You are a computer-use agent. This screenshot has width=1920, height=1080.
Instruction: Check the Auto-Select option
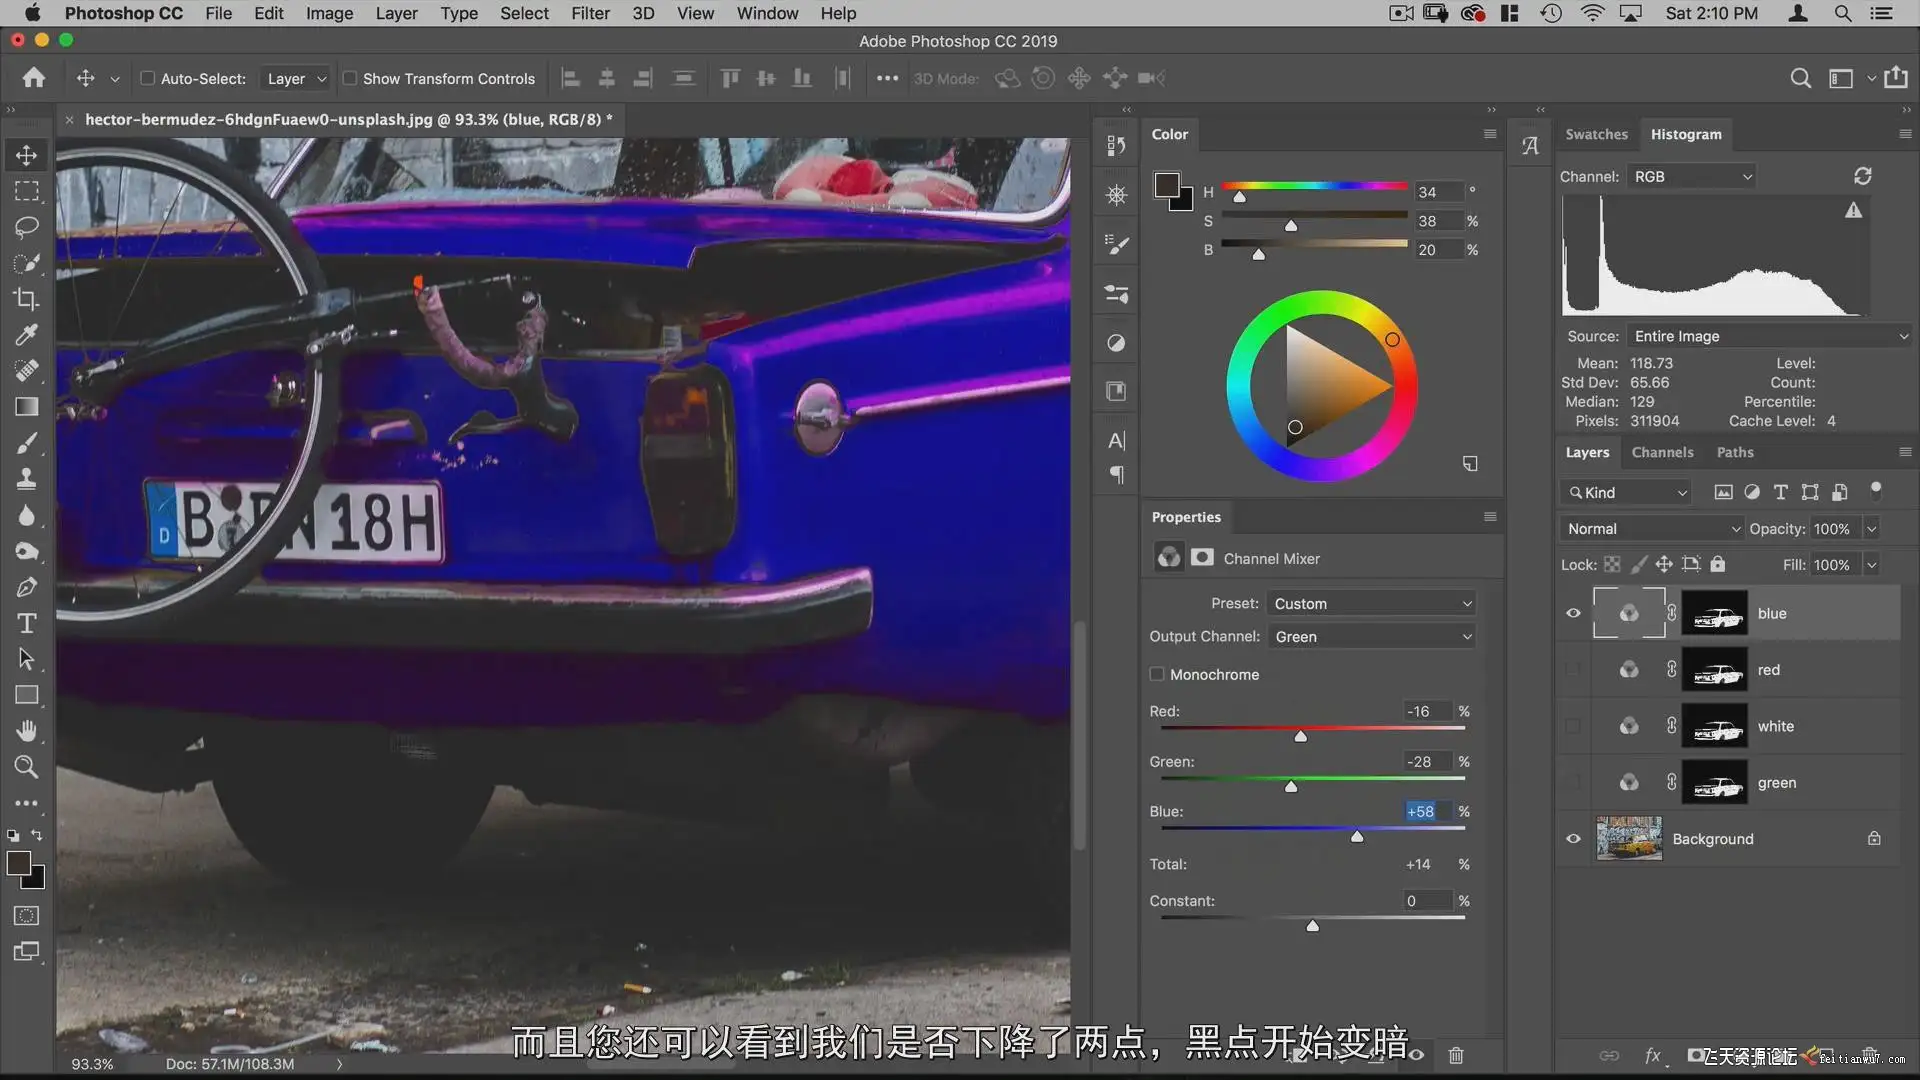(148, 78)
